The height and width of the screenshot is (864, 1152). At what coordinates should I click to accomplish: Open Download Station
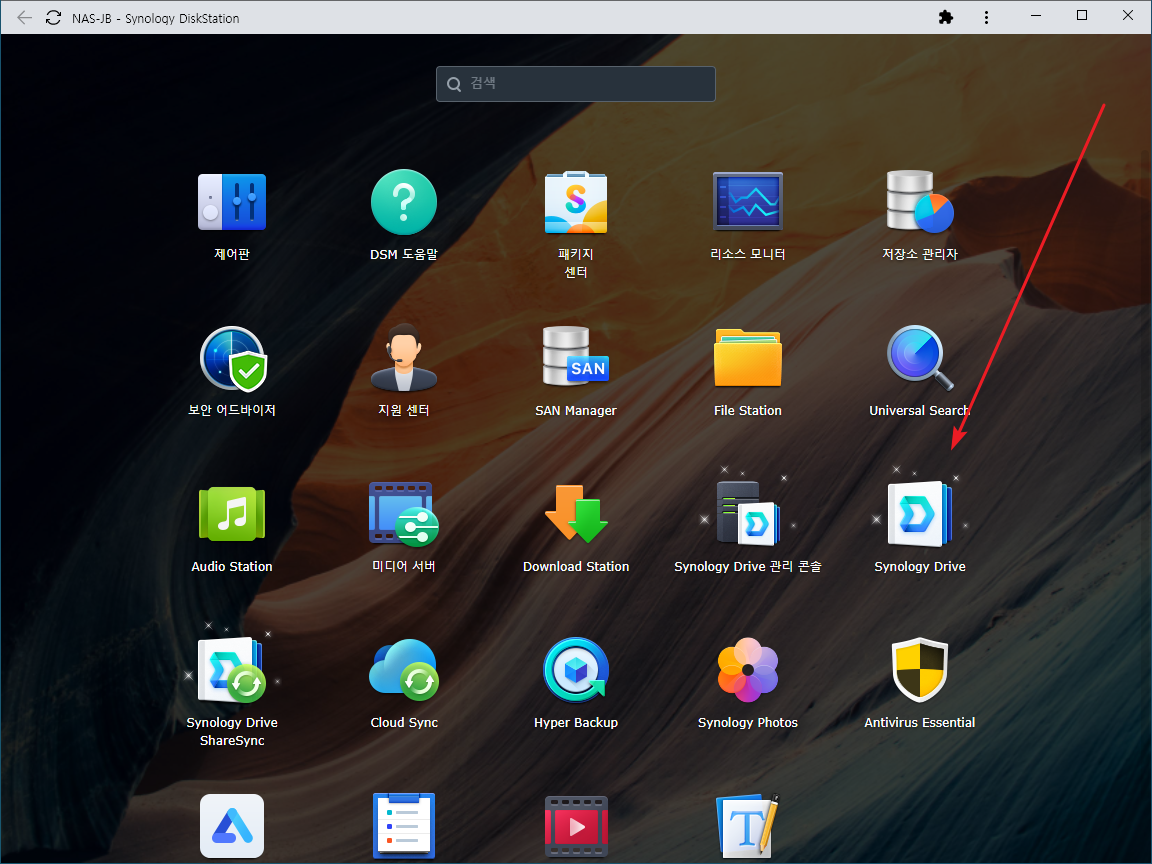576,514
